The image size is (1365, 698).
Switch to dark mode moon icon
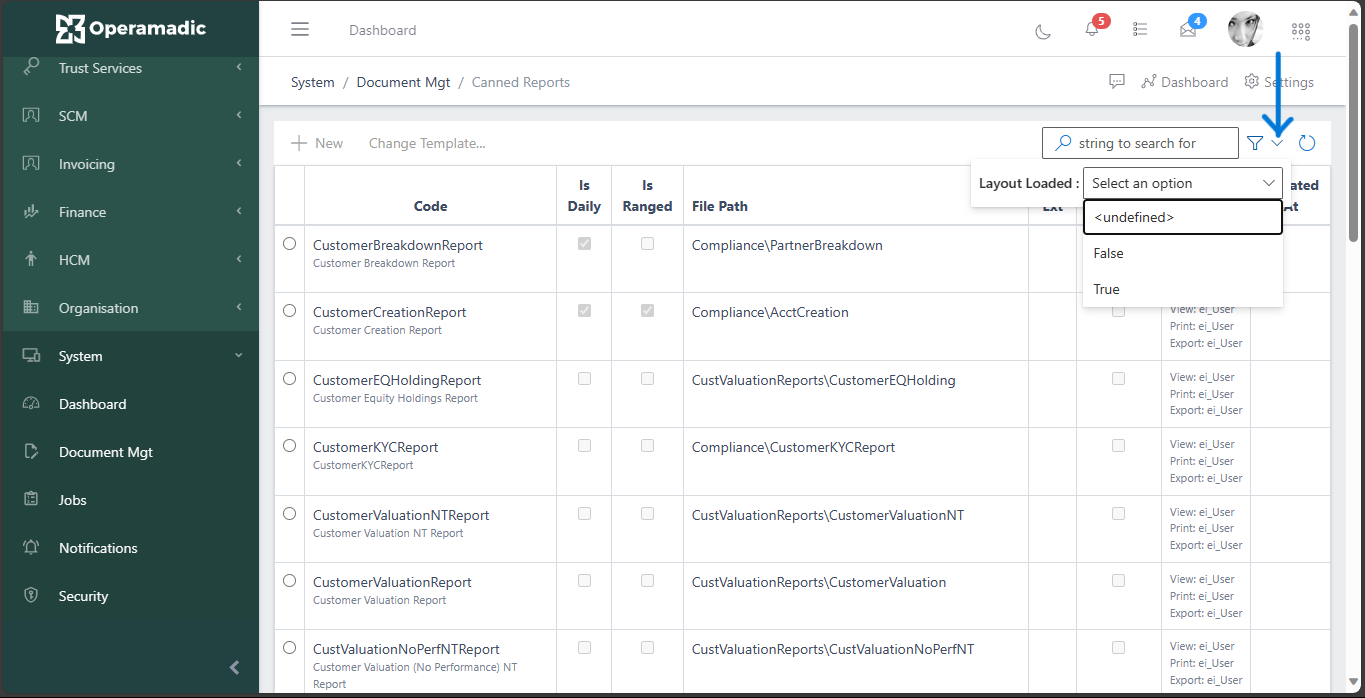click(1043, 31)
